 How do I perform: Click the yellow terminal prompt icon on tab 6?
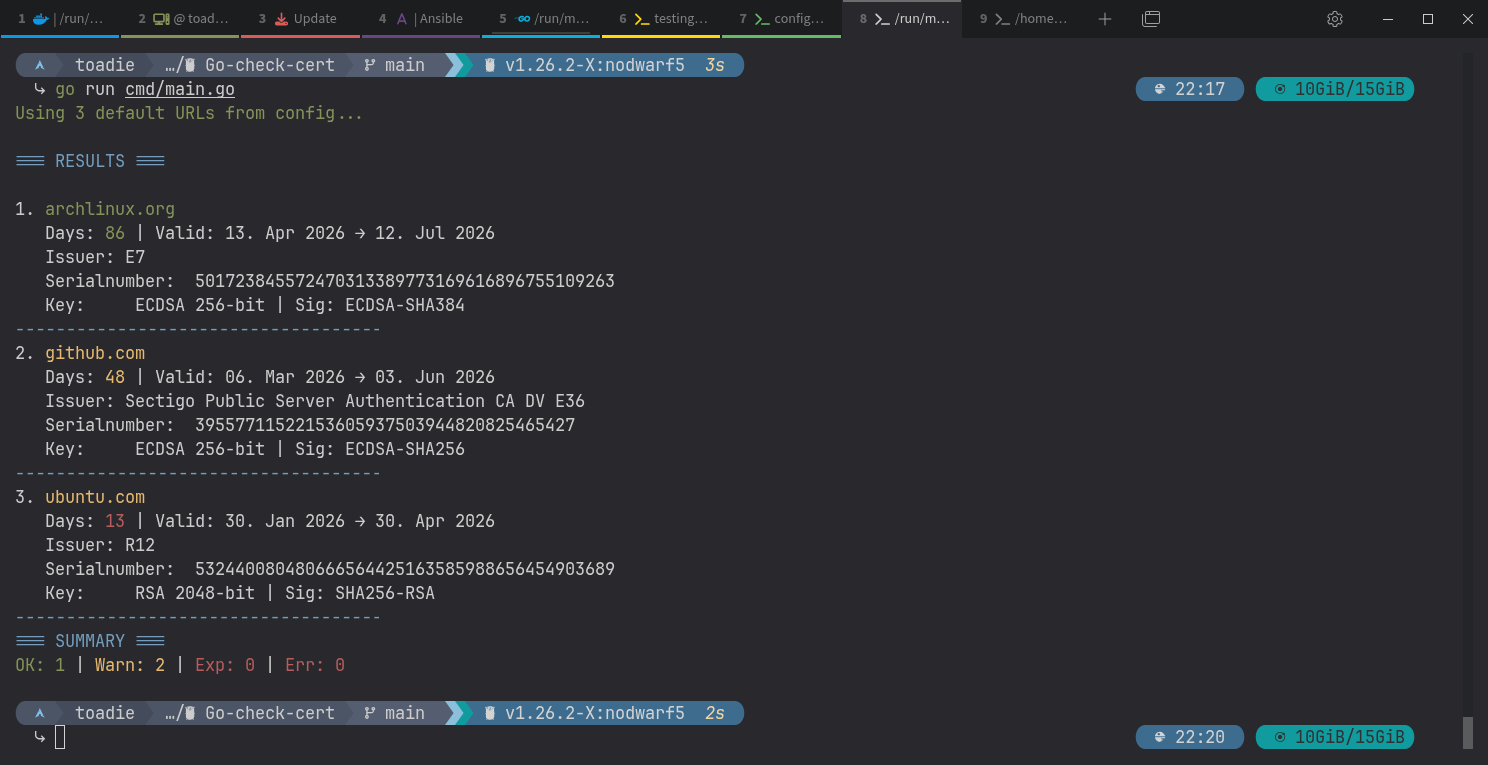(642, 19)
